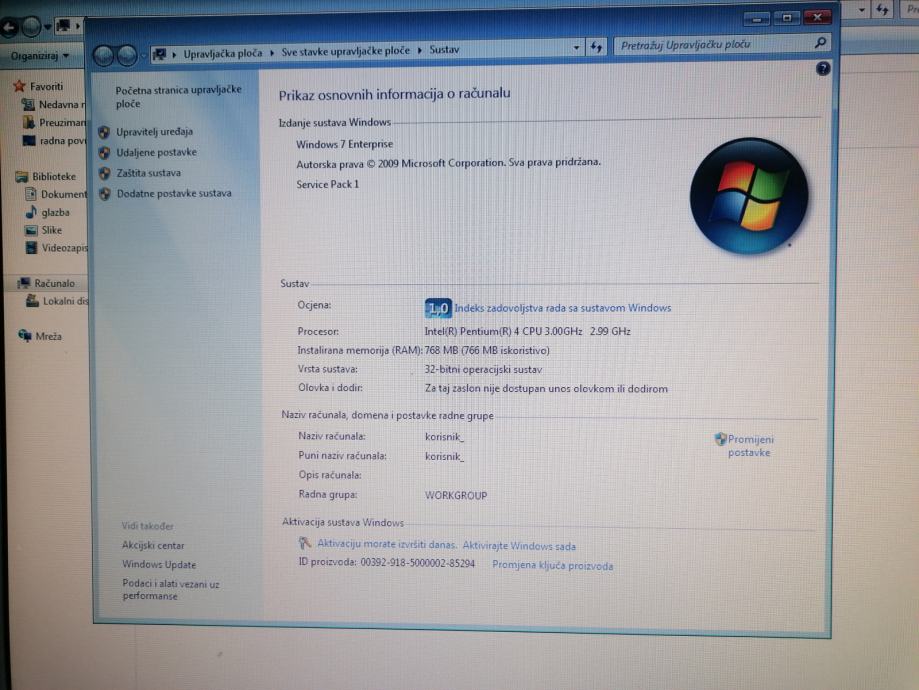Click the search magnifier icon
This screenshot has width=919, height=690.
[x=821, y=43]
